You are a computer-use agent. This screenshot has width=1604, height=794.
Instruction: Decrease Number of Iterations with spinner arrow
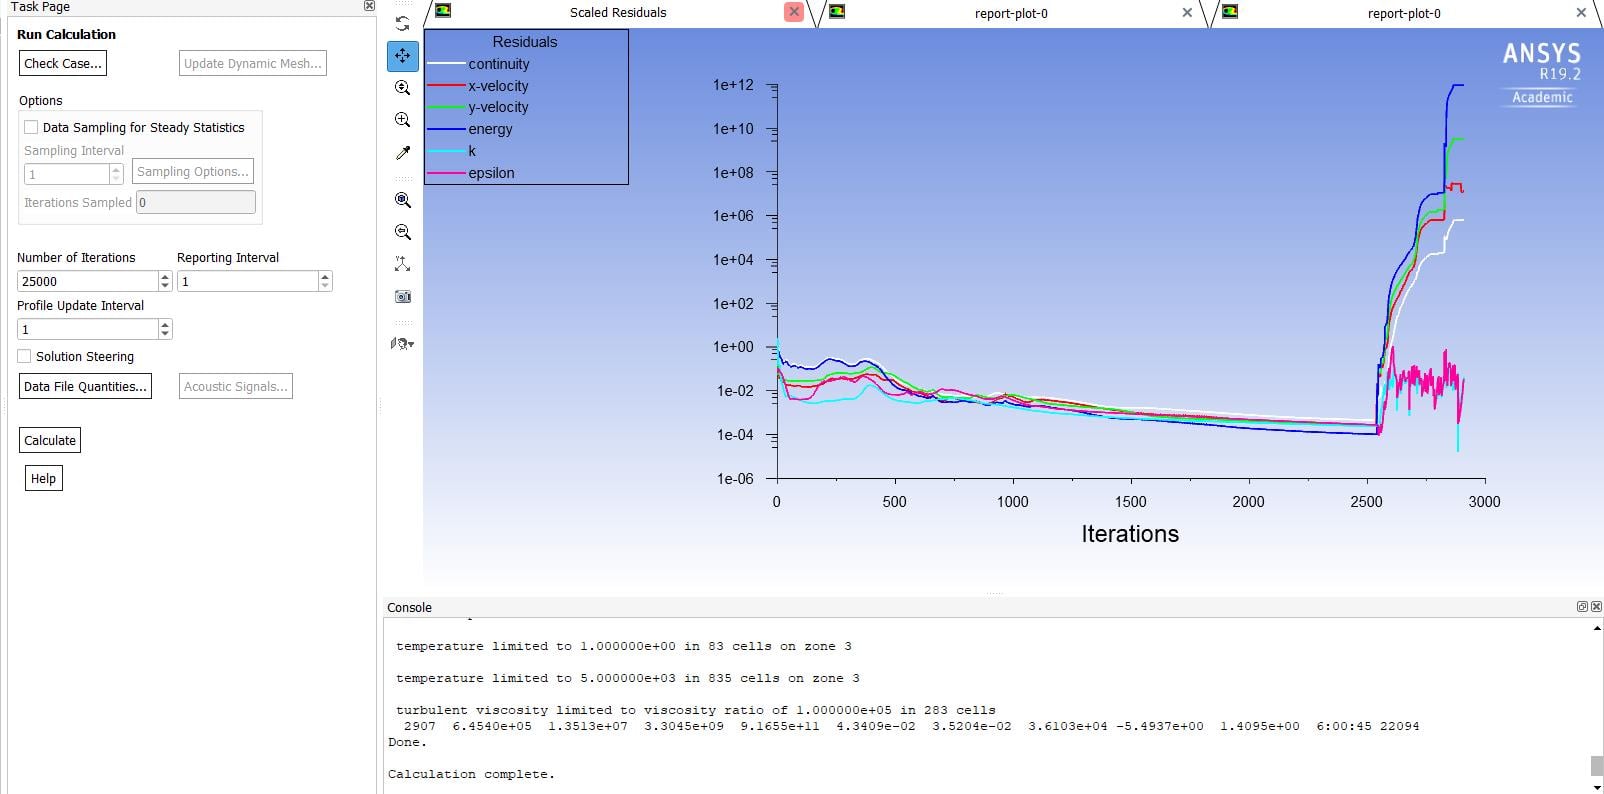(165, 286)
